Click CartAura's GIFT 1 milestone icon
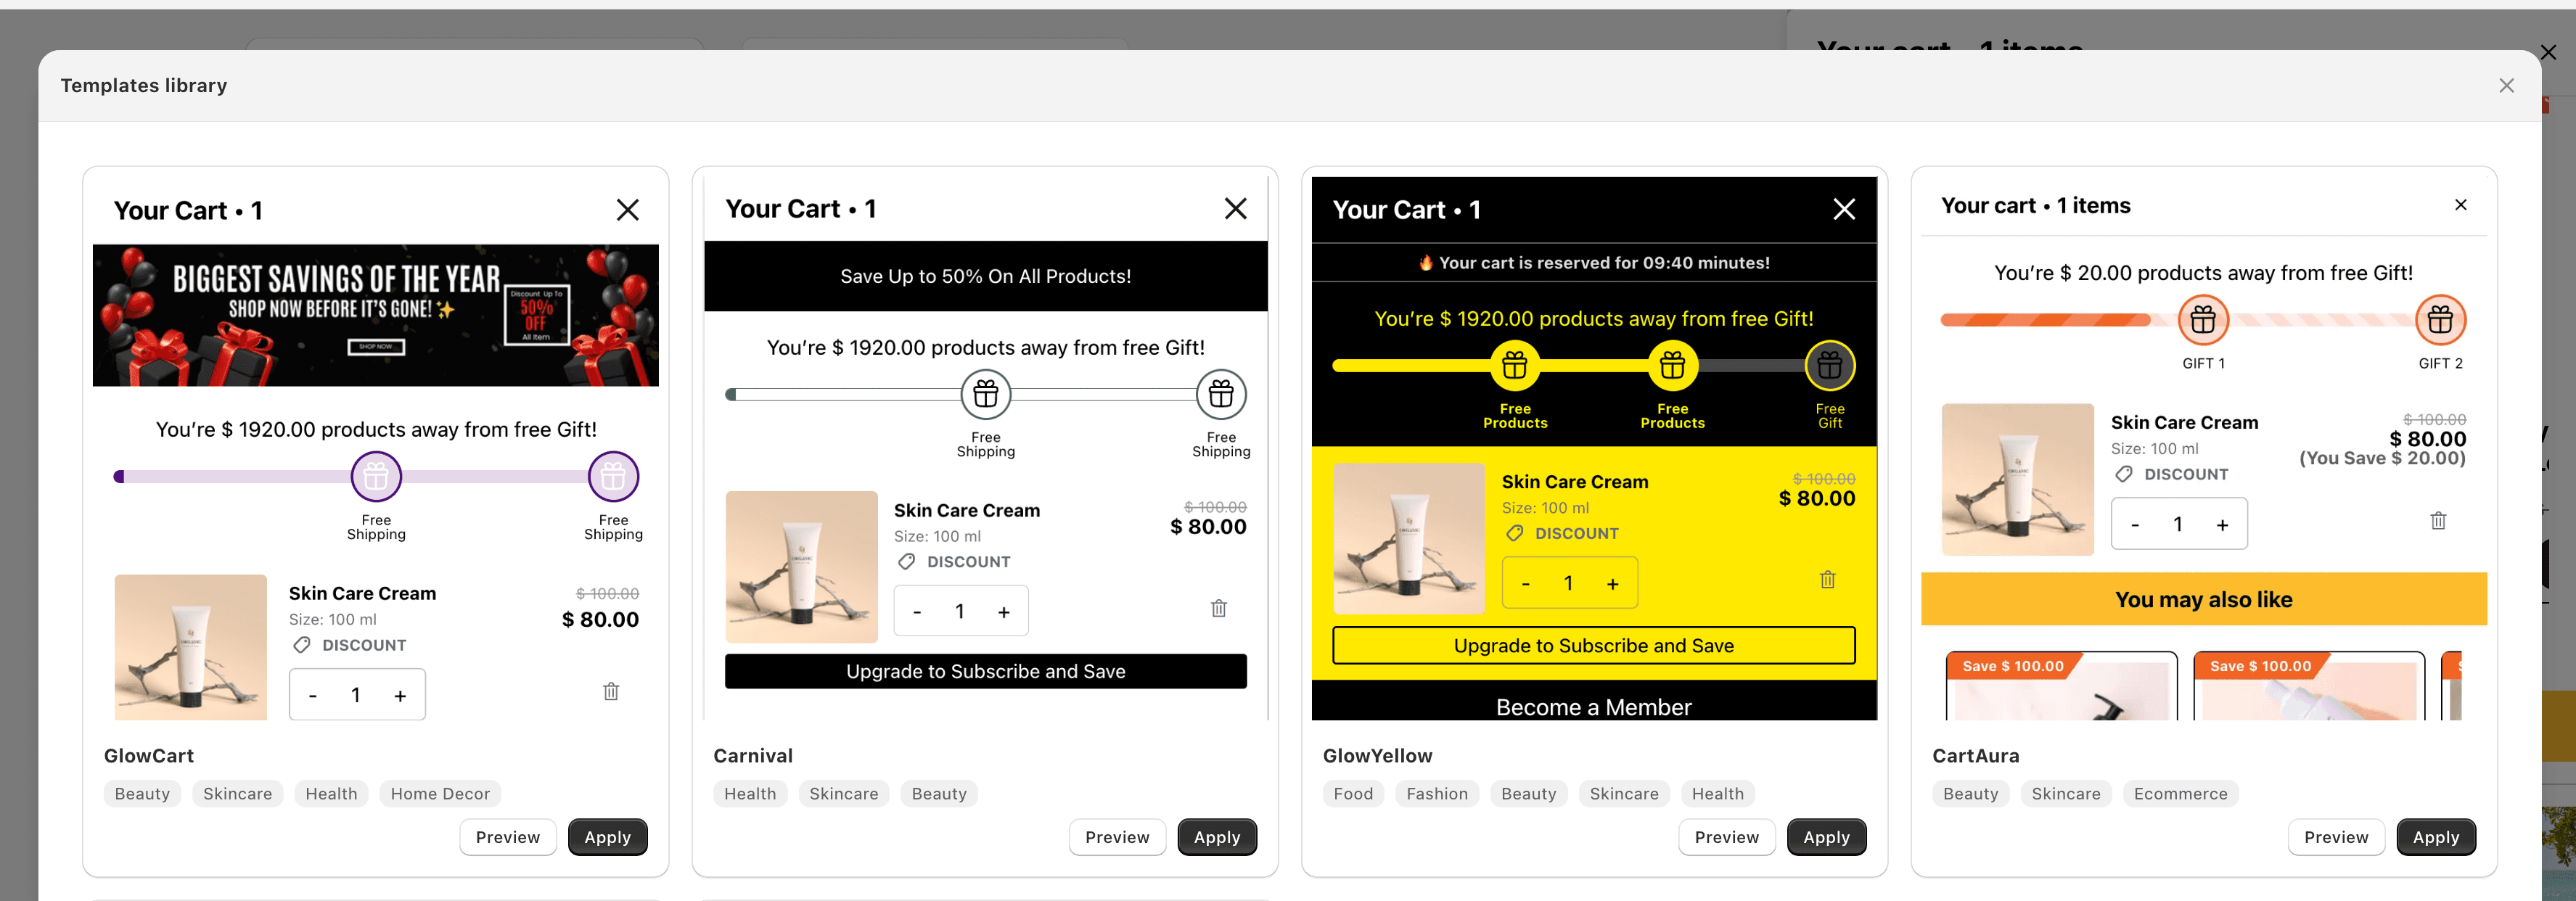This screenshot has width=2576, height=901. point(2203,320)
